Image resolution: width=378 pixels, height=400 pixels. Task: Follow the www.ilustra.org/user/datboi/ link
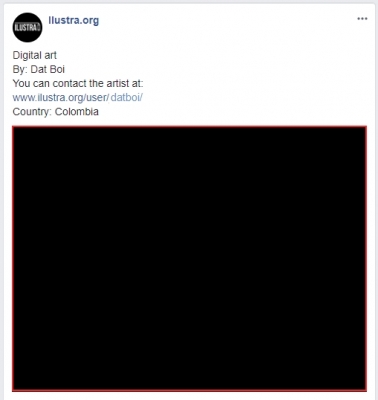78,97
